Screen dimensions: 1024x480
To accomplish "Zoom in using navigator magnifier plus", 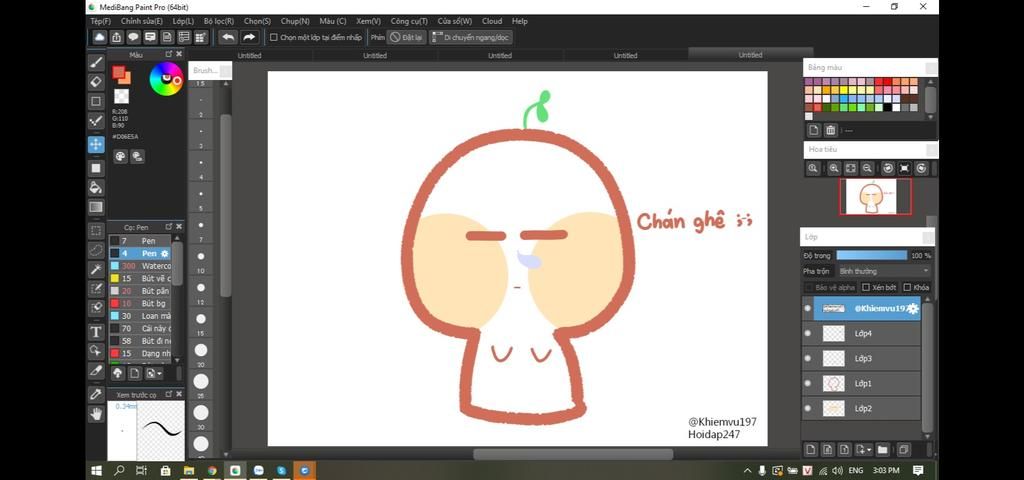I will click(x=834, y=168).
